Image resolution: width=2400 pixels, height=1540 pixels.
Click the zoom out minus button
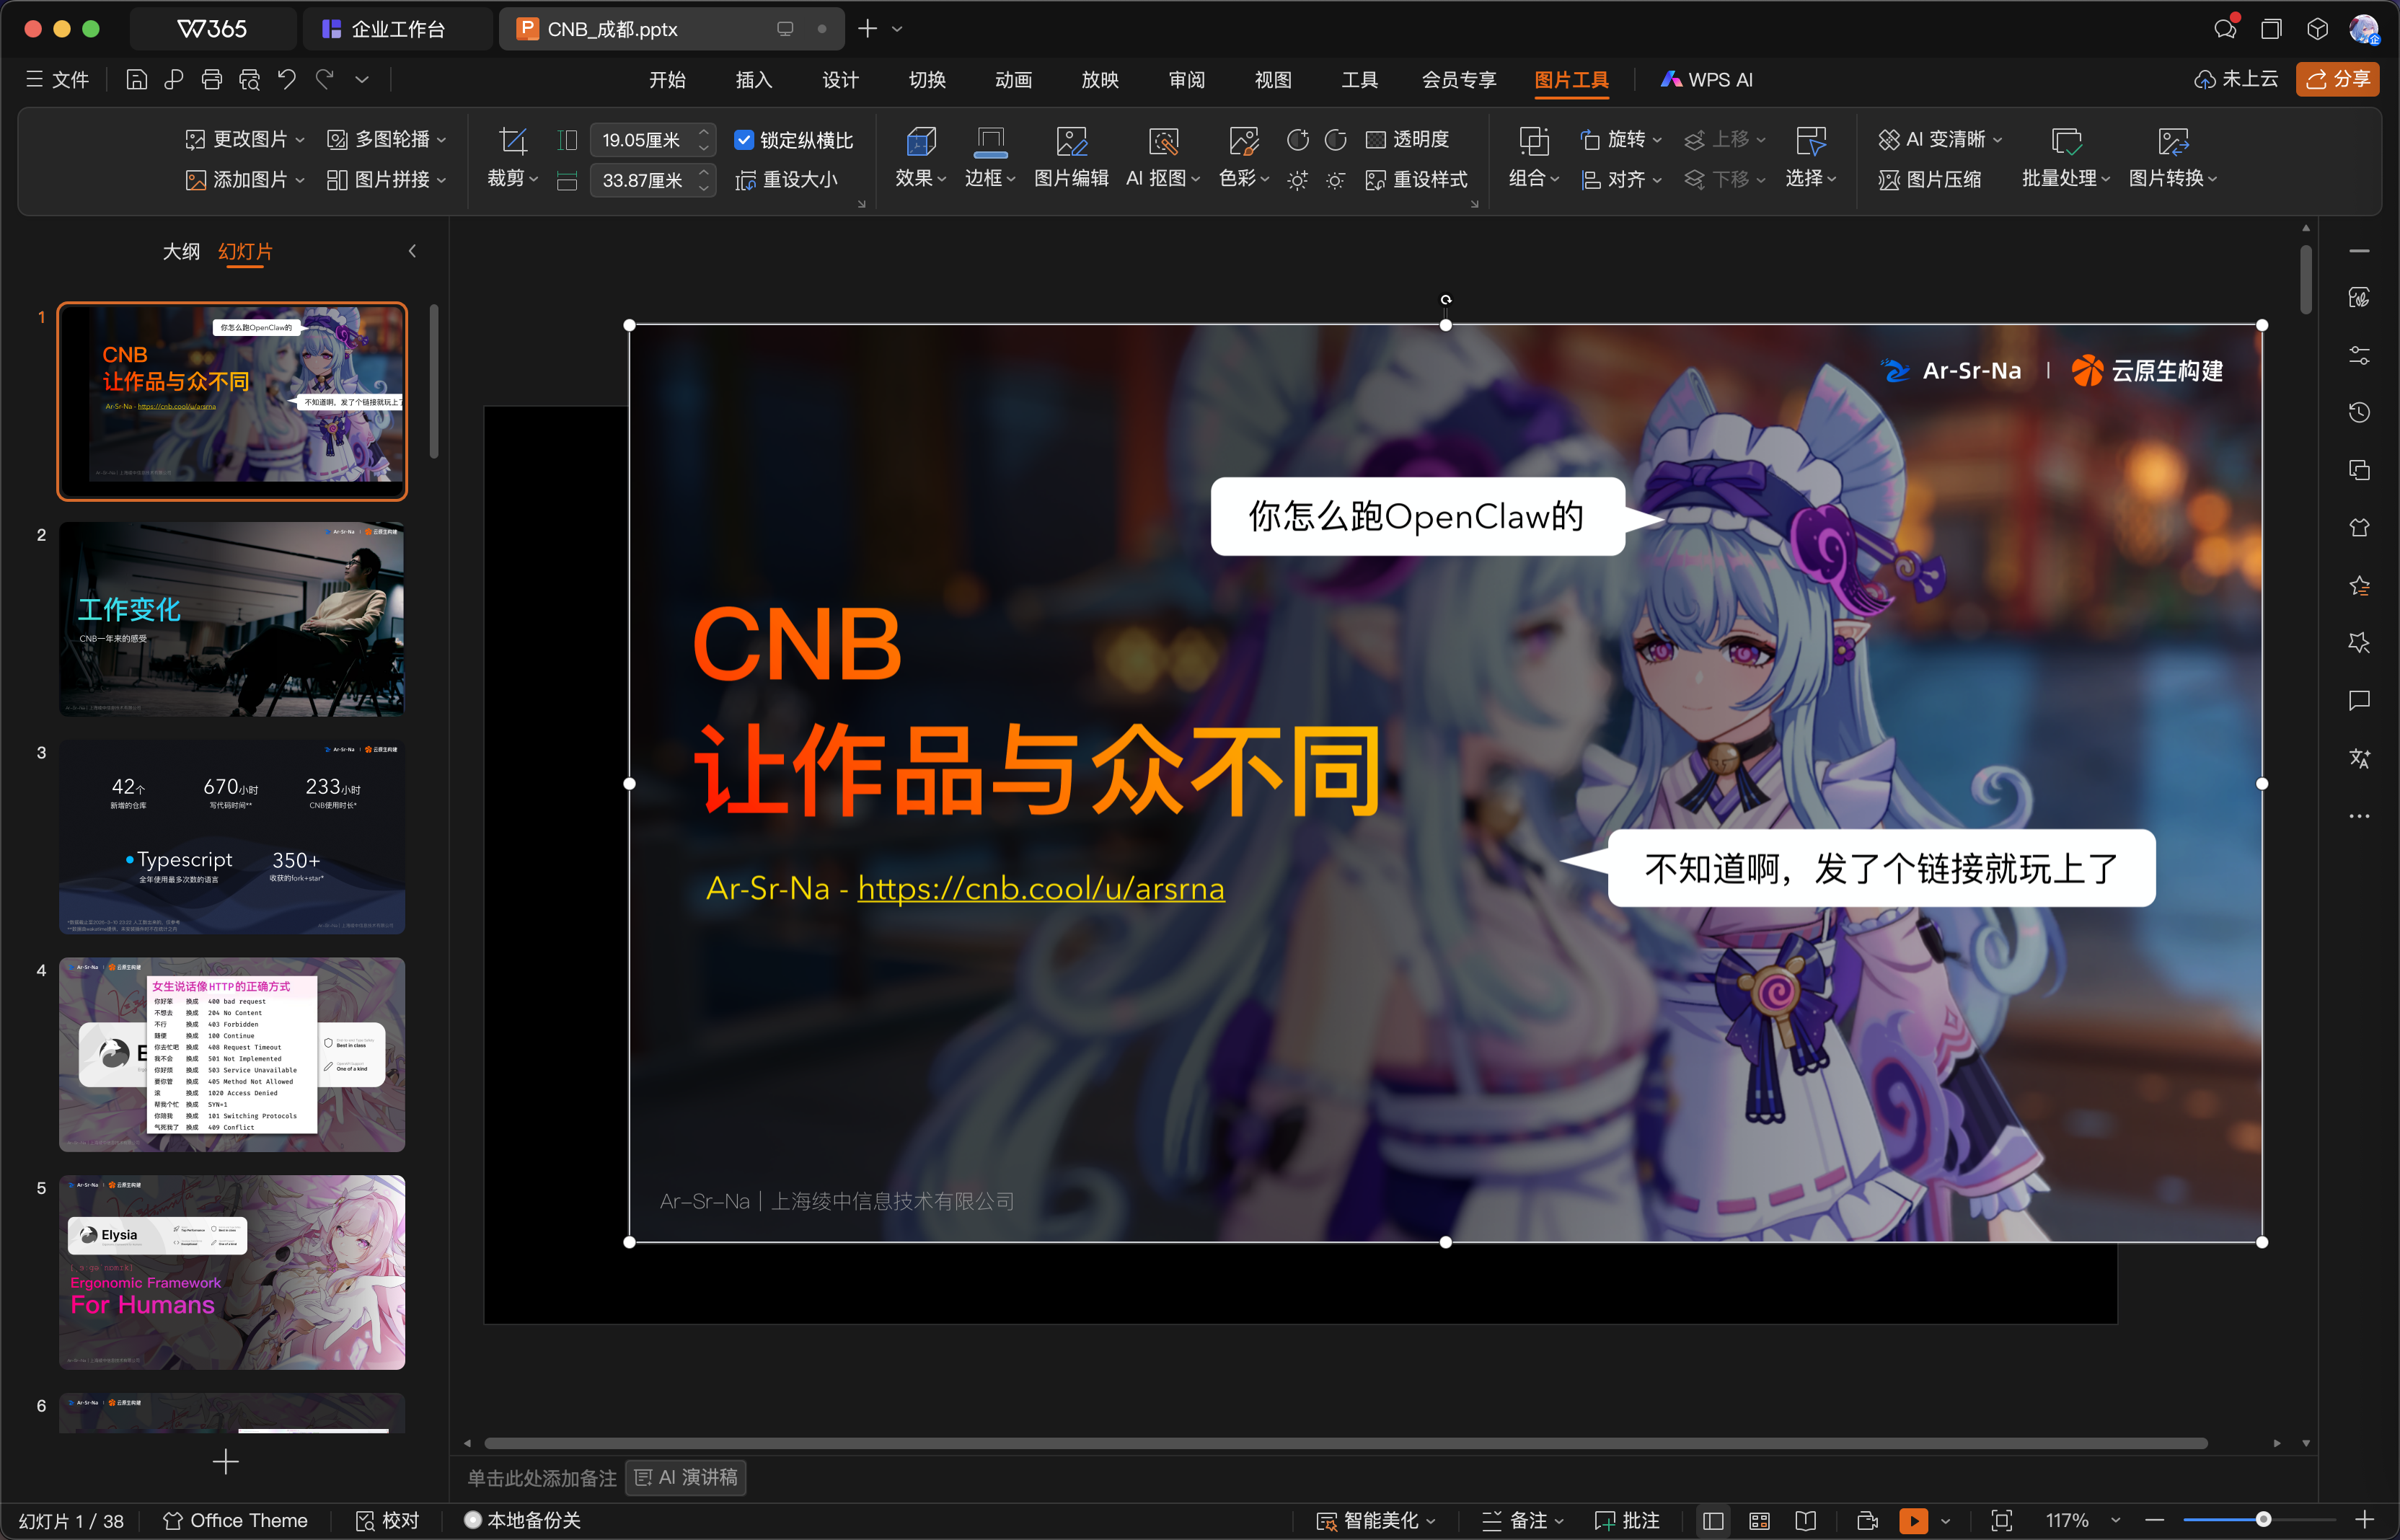click(x=2155, y=1520)
